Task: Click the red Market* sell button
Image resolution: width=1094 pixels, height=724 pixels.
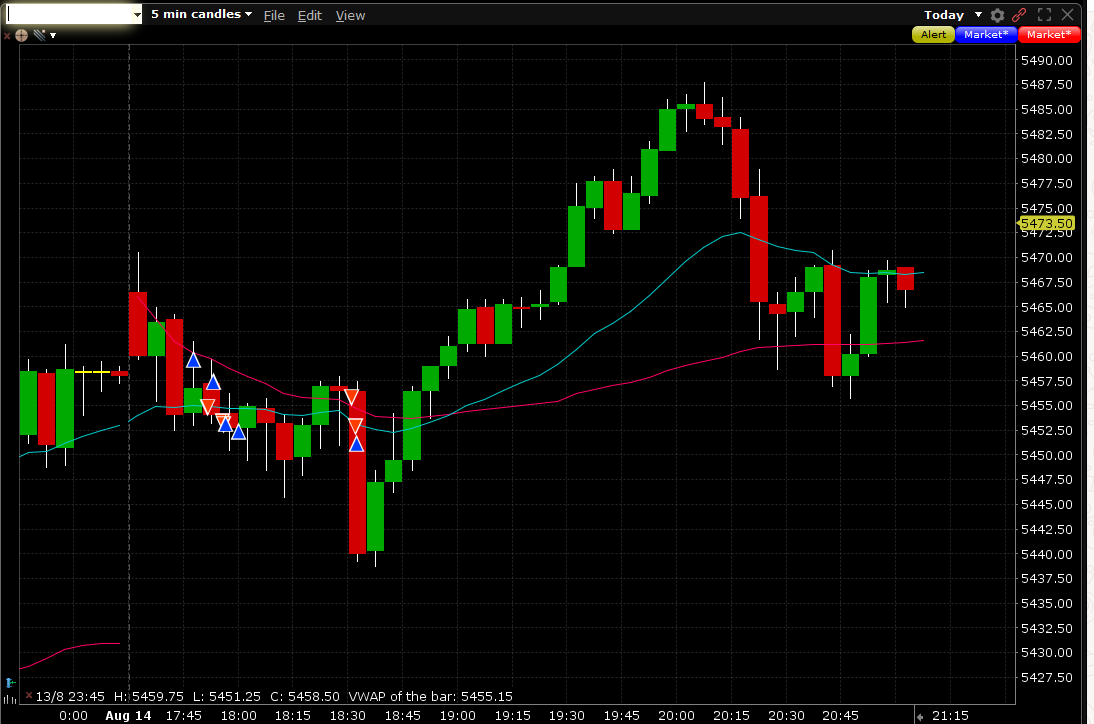Action: click(x=1049, y=34)
